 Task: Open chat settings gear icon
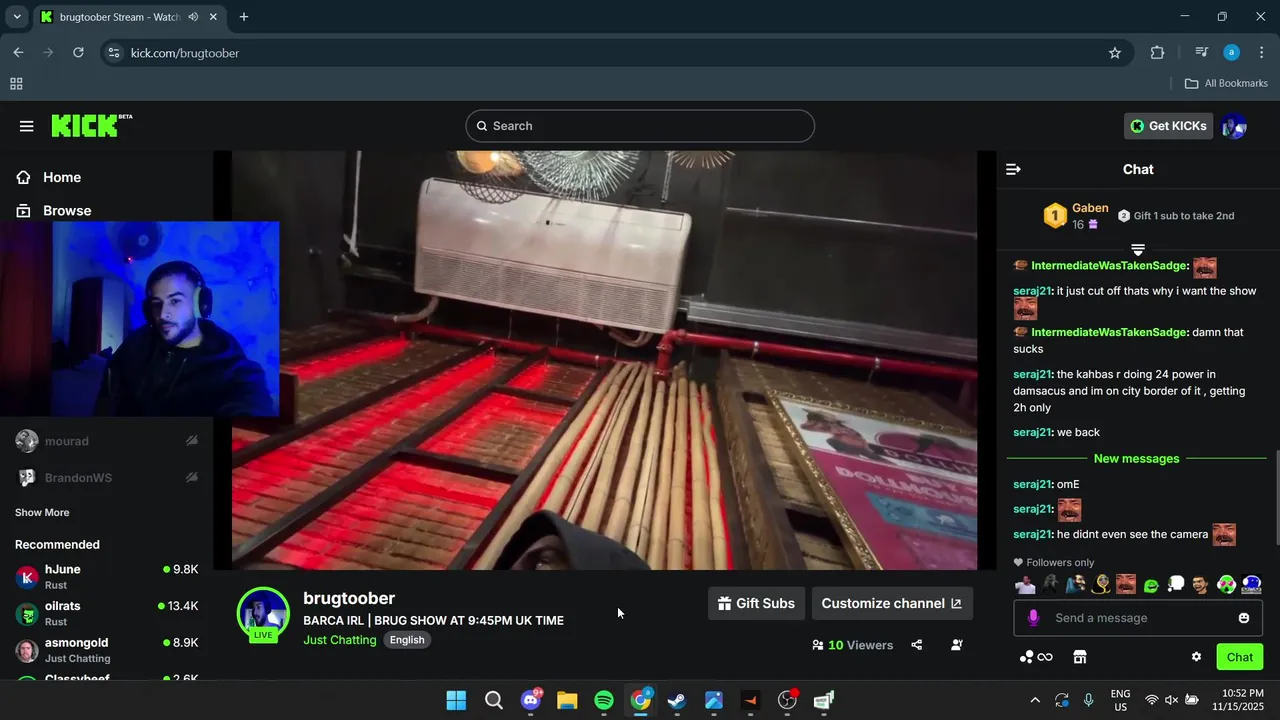tap(1196, 657)
